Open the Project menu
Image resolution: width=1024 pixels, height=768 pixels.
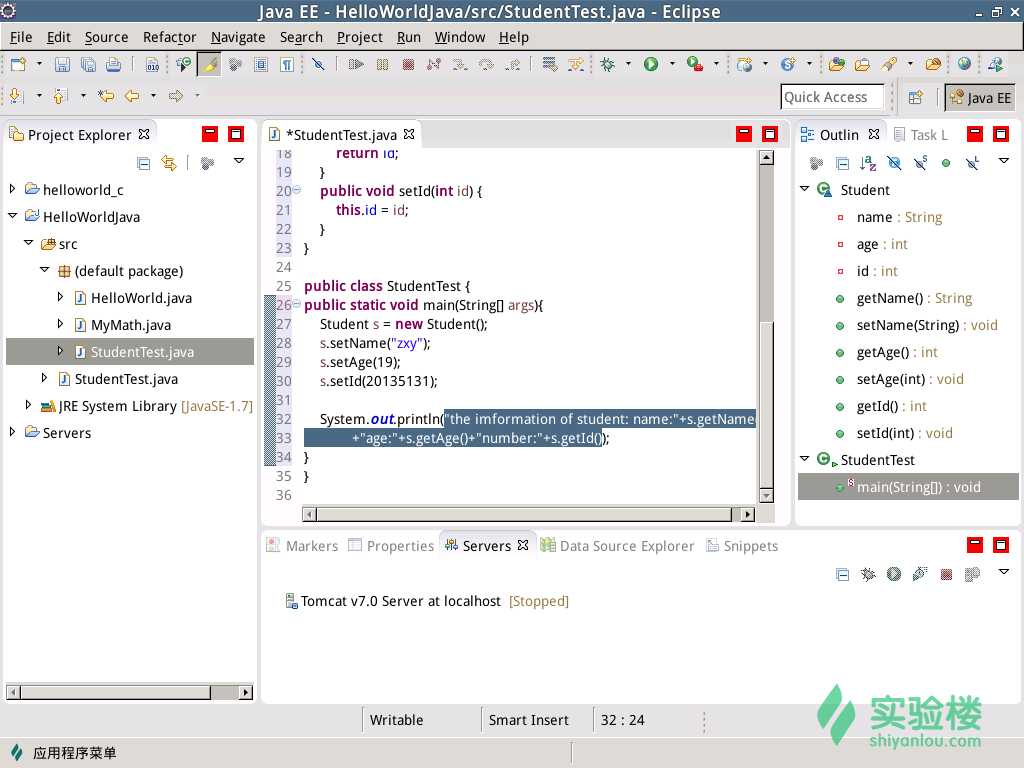pyautogui.click(x=359, y=37)
